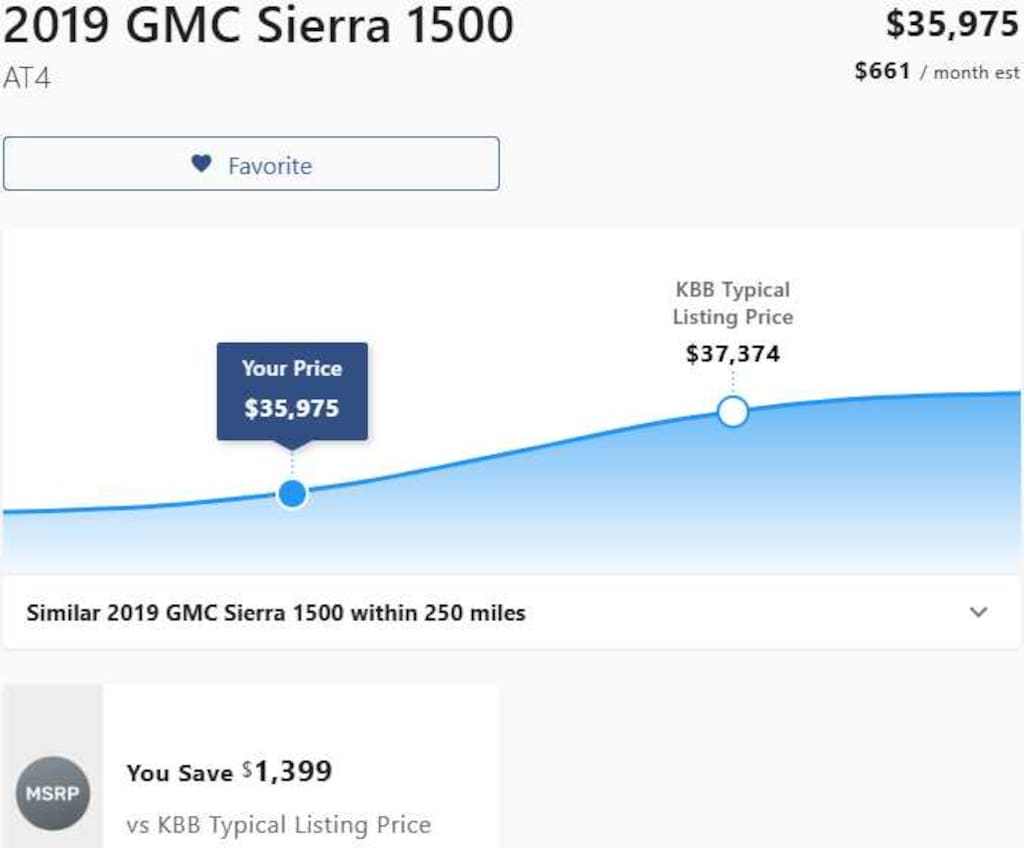This screenshot has width=1024, height=848.
Task: Open the Similar 2019 GMC Sierra 1500 within 250 miles row
Action: (x=276, y=613)
